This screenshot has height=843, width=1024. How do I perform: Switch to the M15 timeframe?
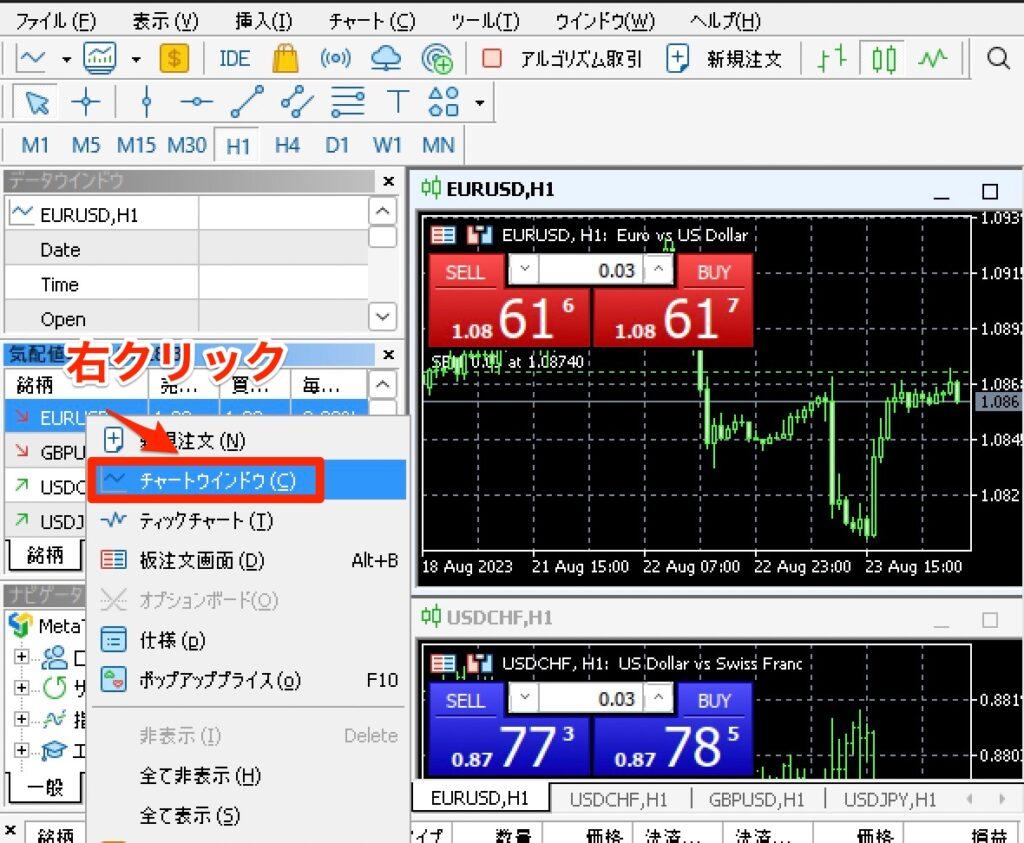[136, 145]
